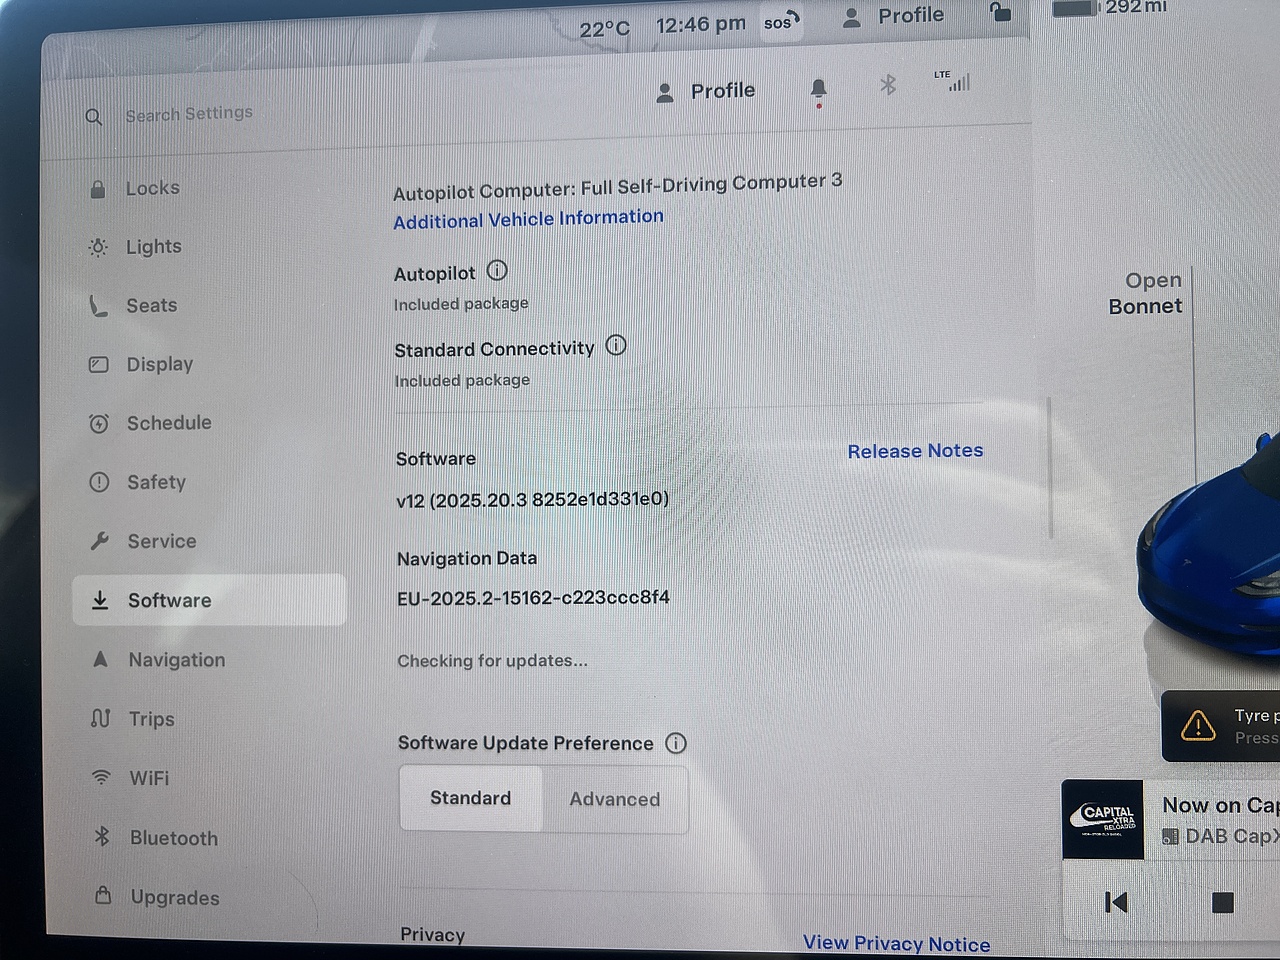
Task: Select the WiFi icon in sidebar
Action: 101,777
